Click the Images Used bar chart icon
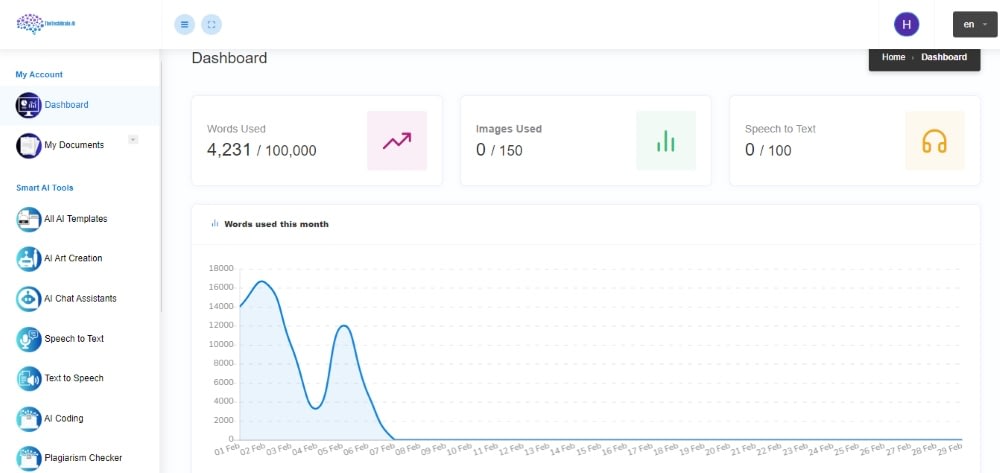Viewport: 1000px width, 473px height. click(666, 141)
